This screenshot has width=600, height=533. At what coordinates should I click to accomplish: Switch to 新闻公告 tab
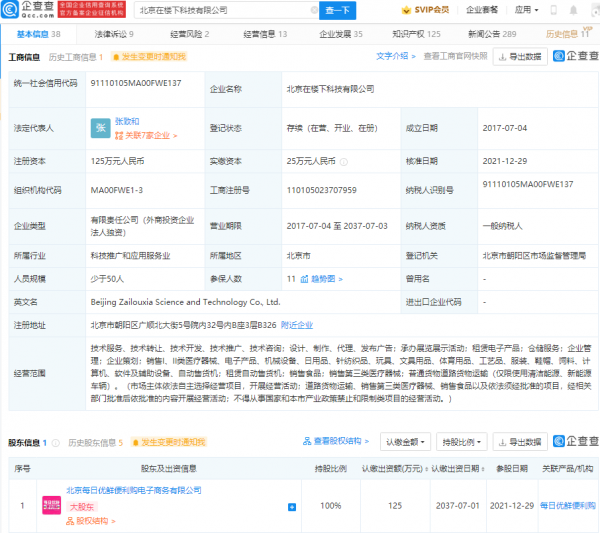pyautogui.click(x=492, y=34)
